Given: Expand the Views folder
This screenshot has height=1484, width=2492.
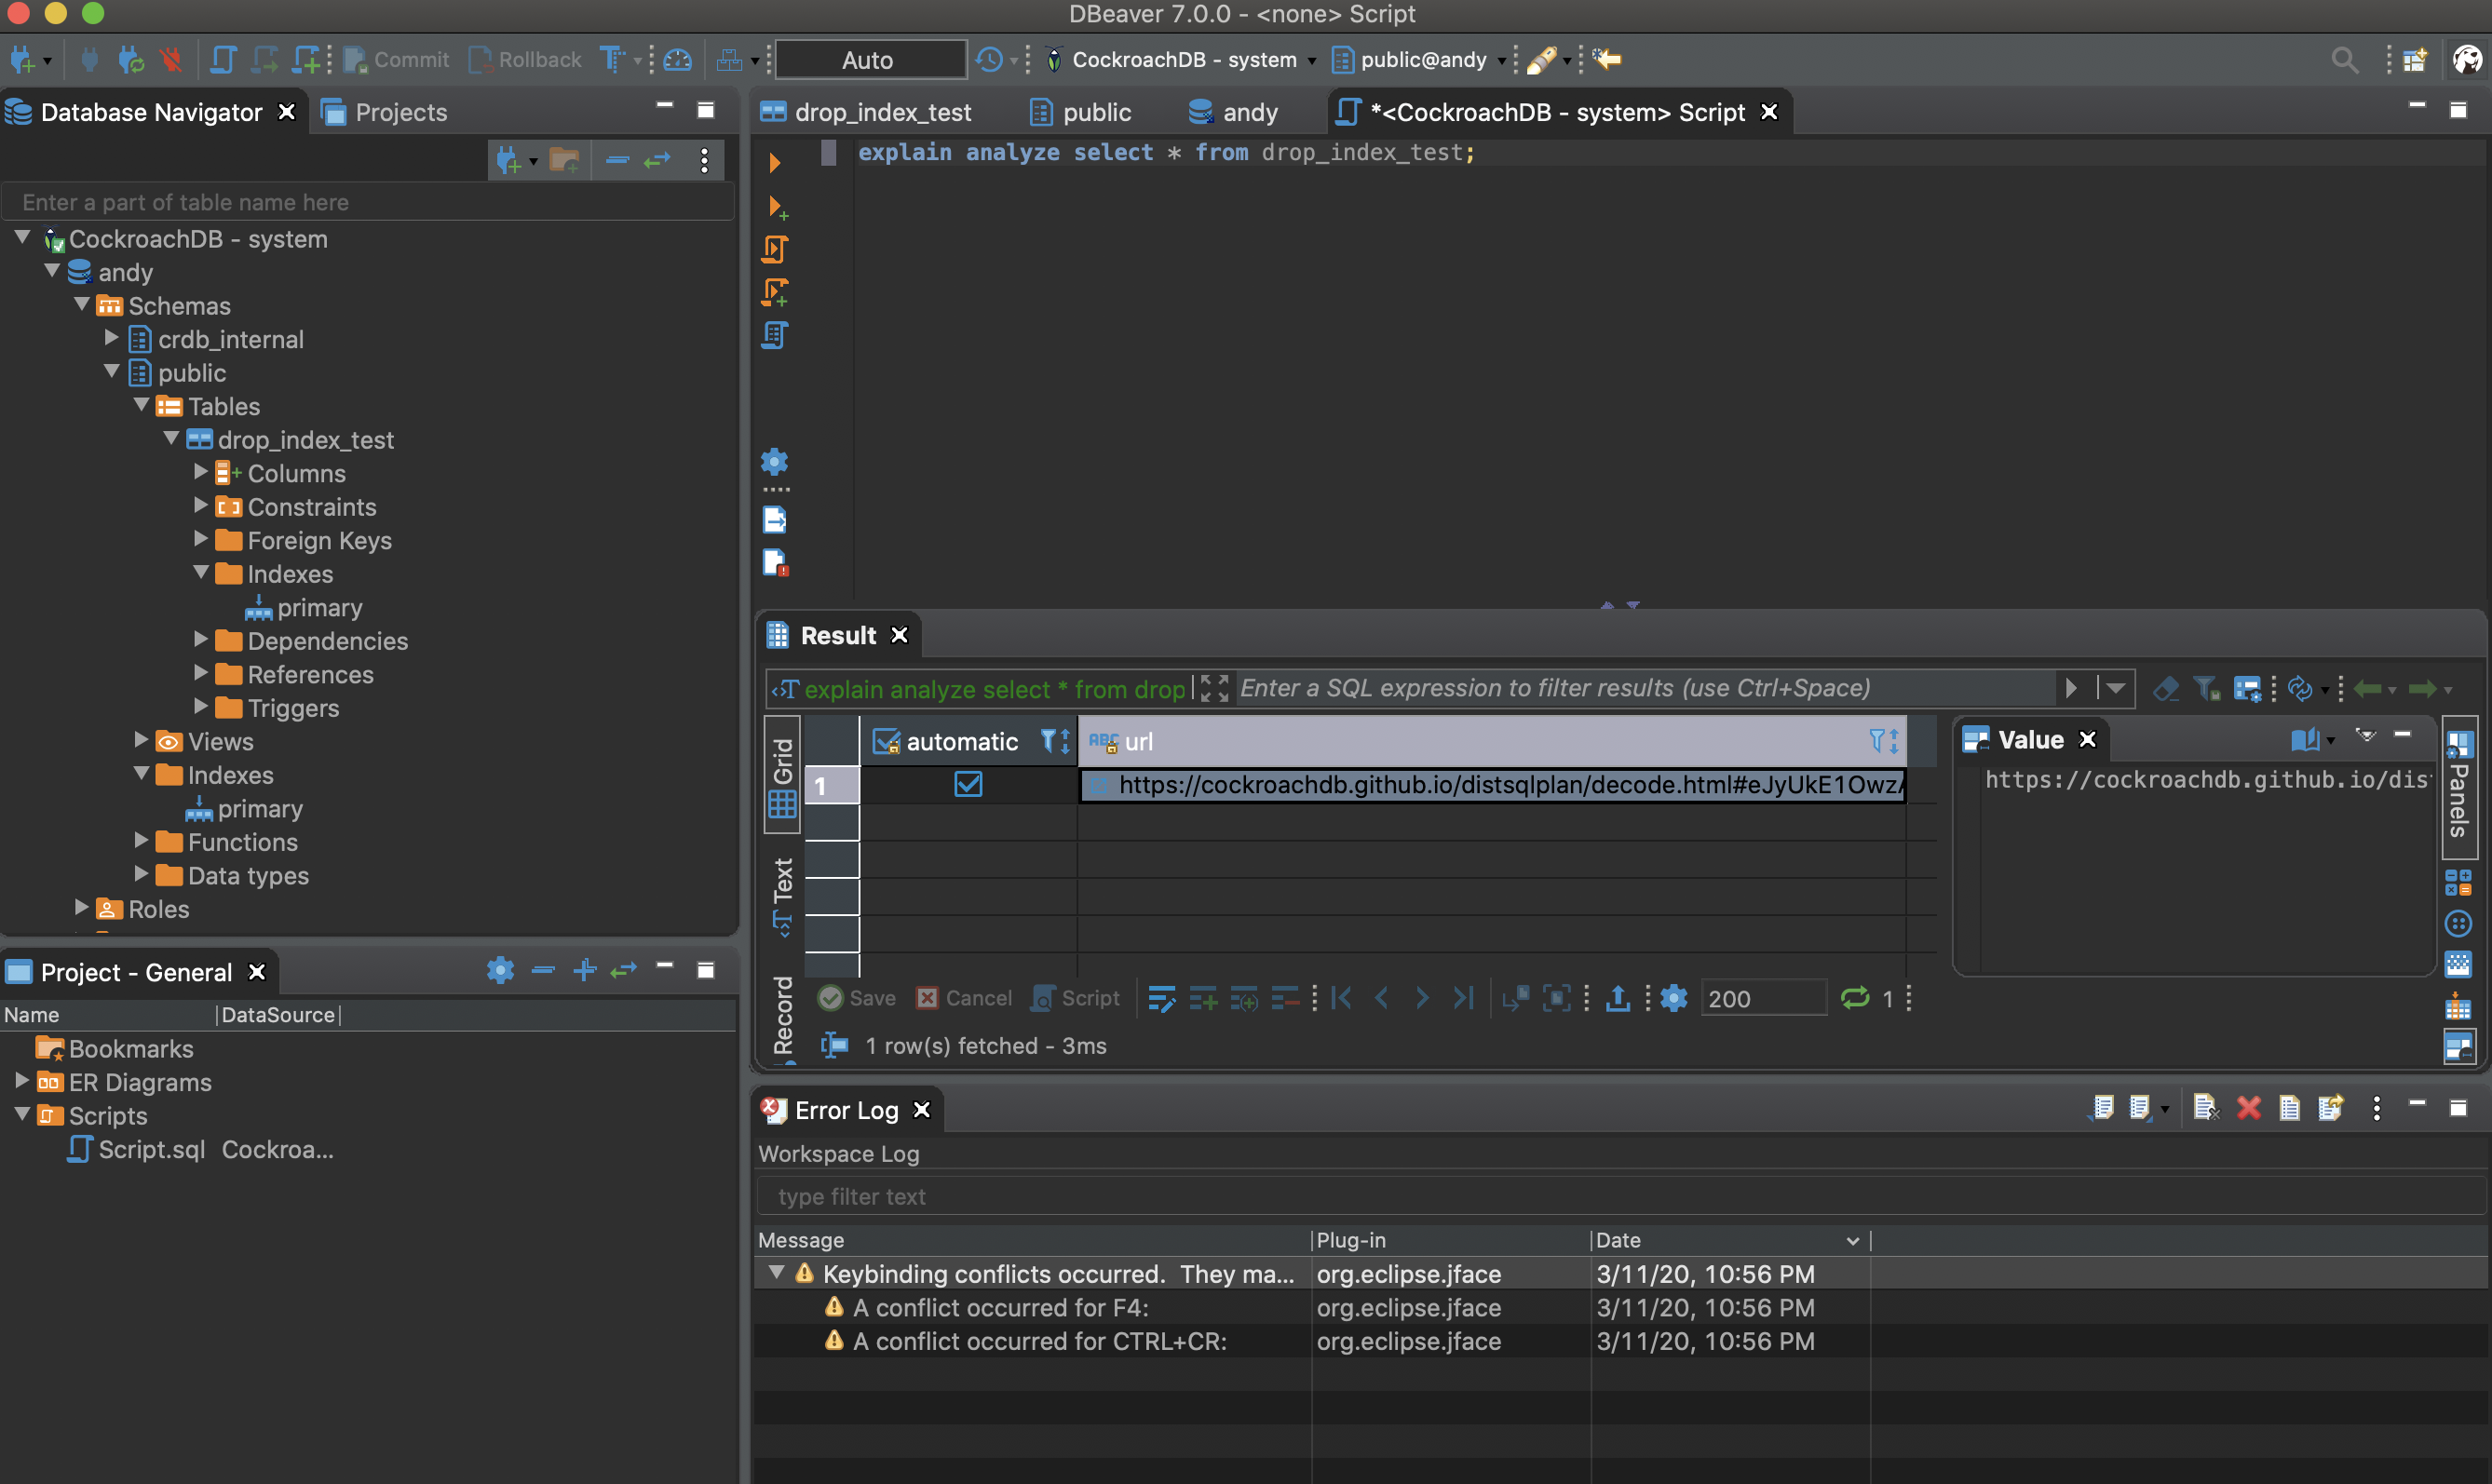Looking at the screenshot, I should [x=142, y=740].
